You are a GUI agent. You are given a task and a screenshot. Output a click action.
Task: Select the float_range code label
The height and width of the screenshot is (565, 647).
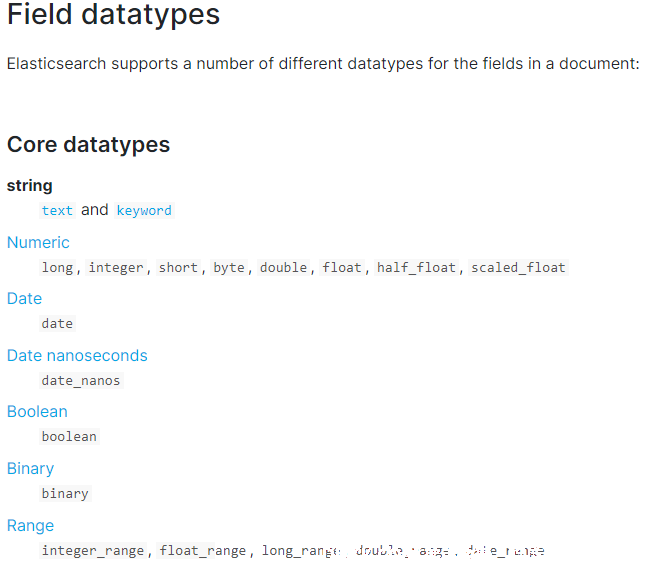pos(203,551)
